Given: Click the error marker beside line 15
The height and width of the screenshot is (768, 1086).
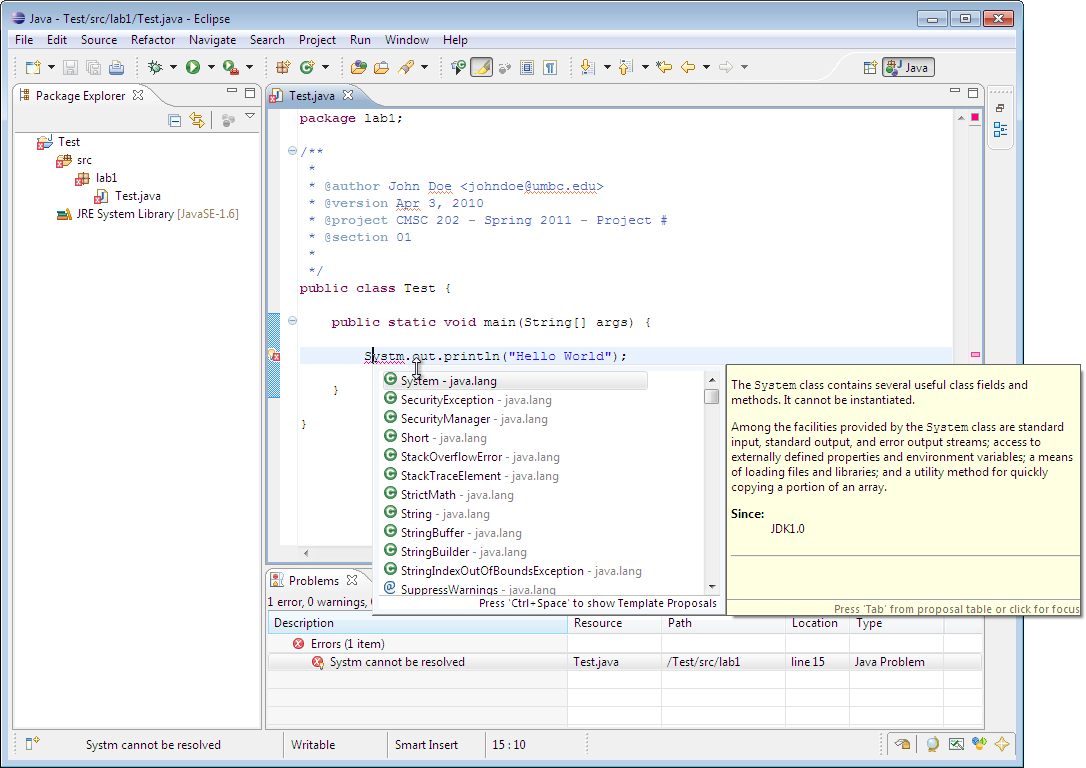Looking at the screenshot, I should (x=274, y=355).
